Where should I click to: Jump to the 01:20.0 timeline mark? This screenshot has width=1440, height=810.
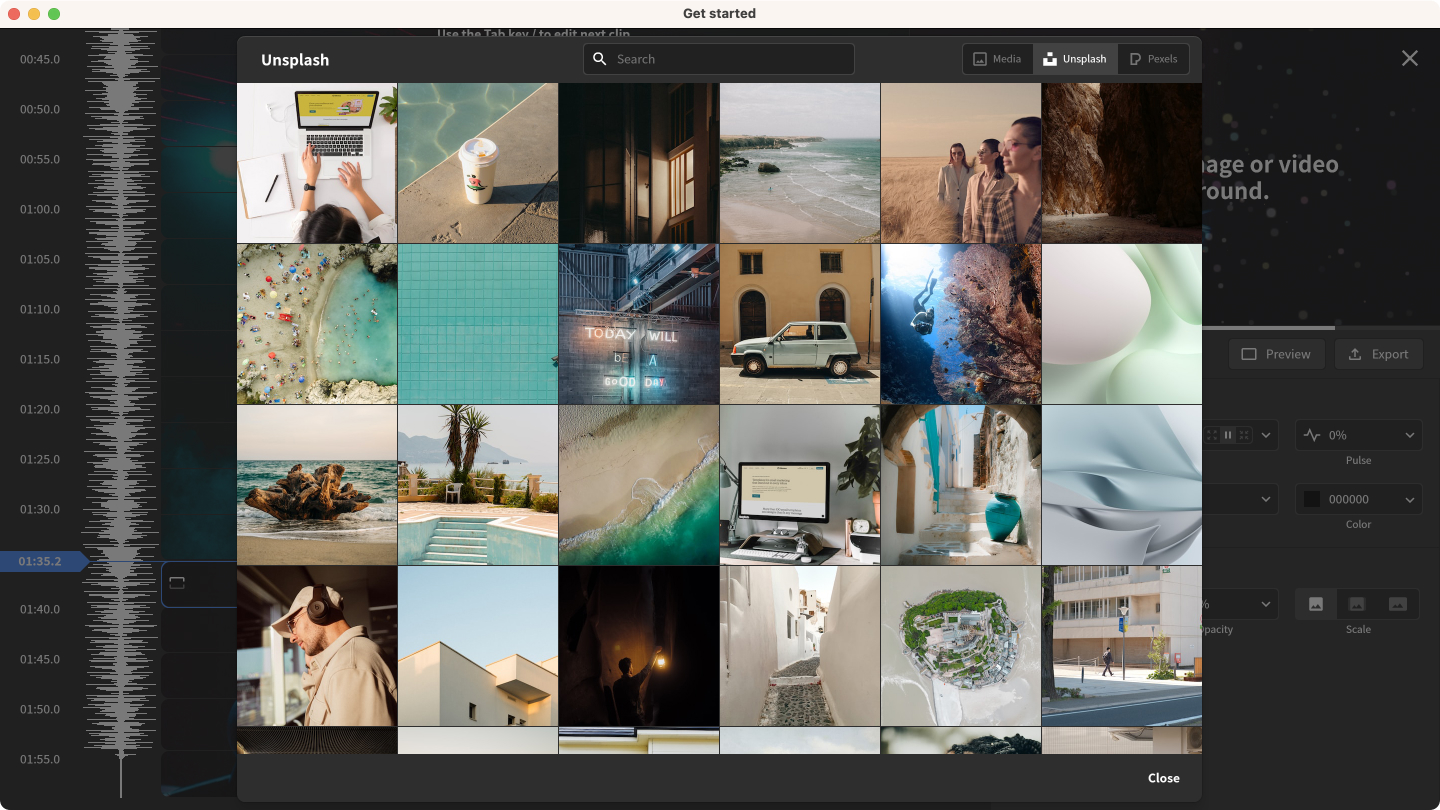(x=40, y=409)
